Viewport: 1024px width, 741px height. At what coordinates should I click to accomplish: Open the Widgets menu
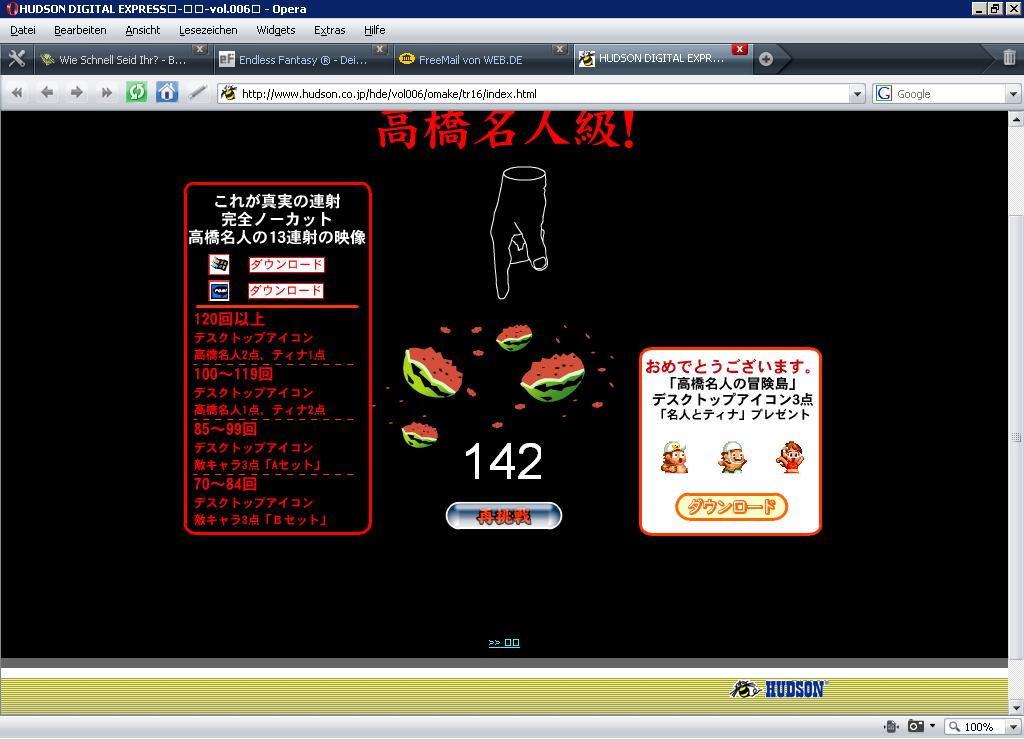pos(276,30)
